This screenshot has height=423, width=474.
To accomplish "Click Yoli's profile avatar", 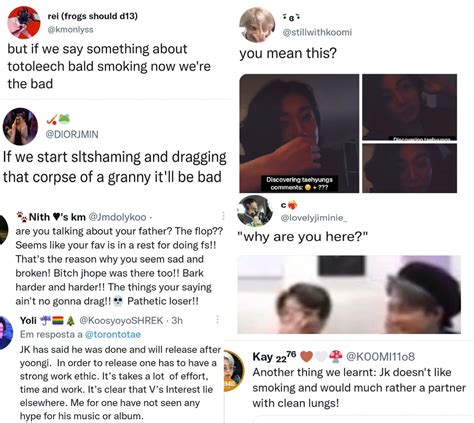I will tap(6, 333).
